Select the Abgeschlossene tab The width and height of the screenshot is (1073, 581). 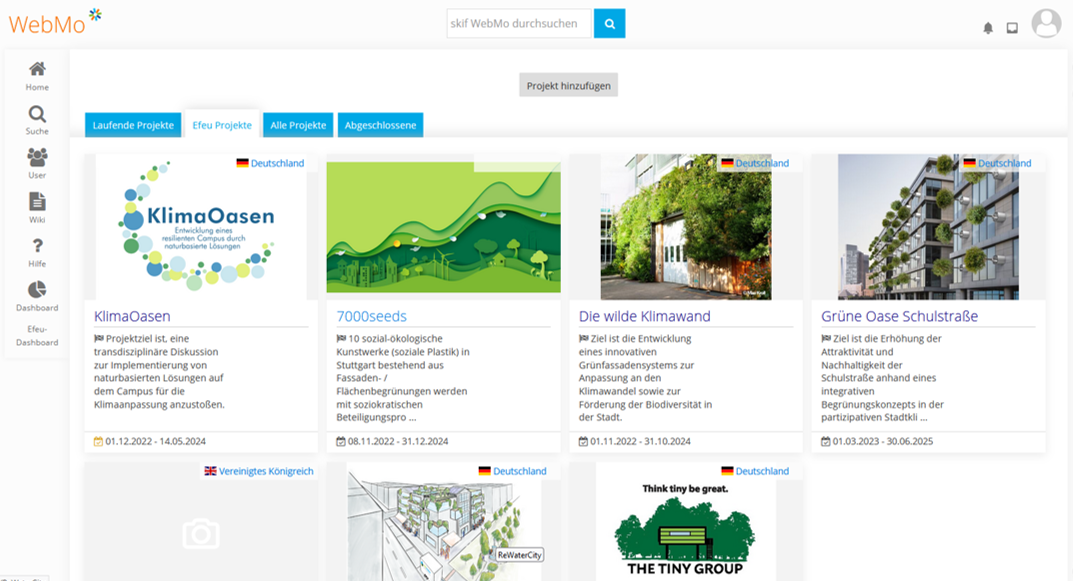(380, 125)
